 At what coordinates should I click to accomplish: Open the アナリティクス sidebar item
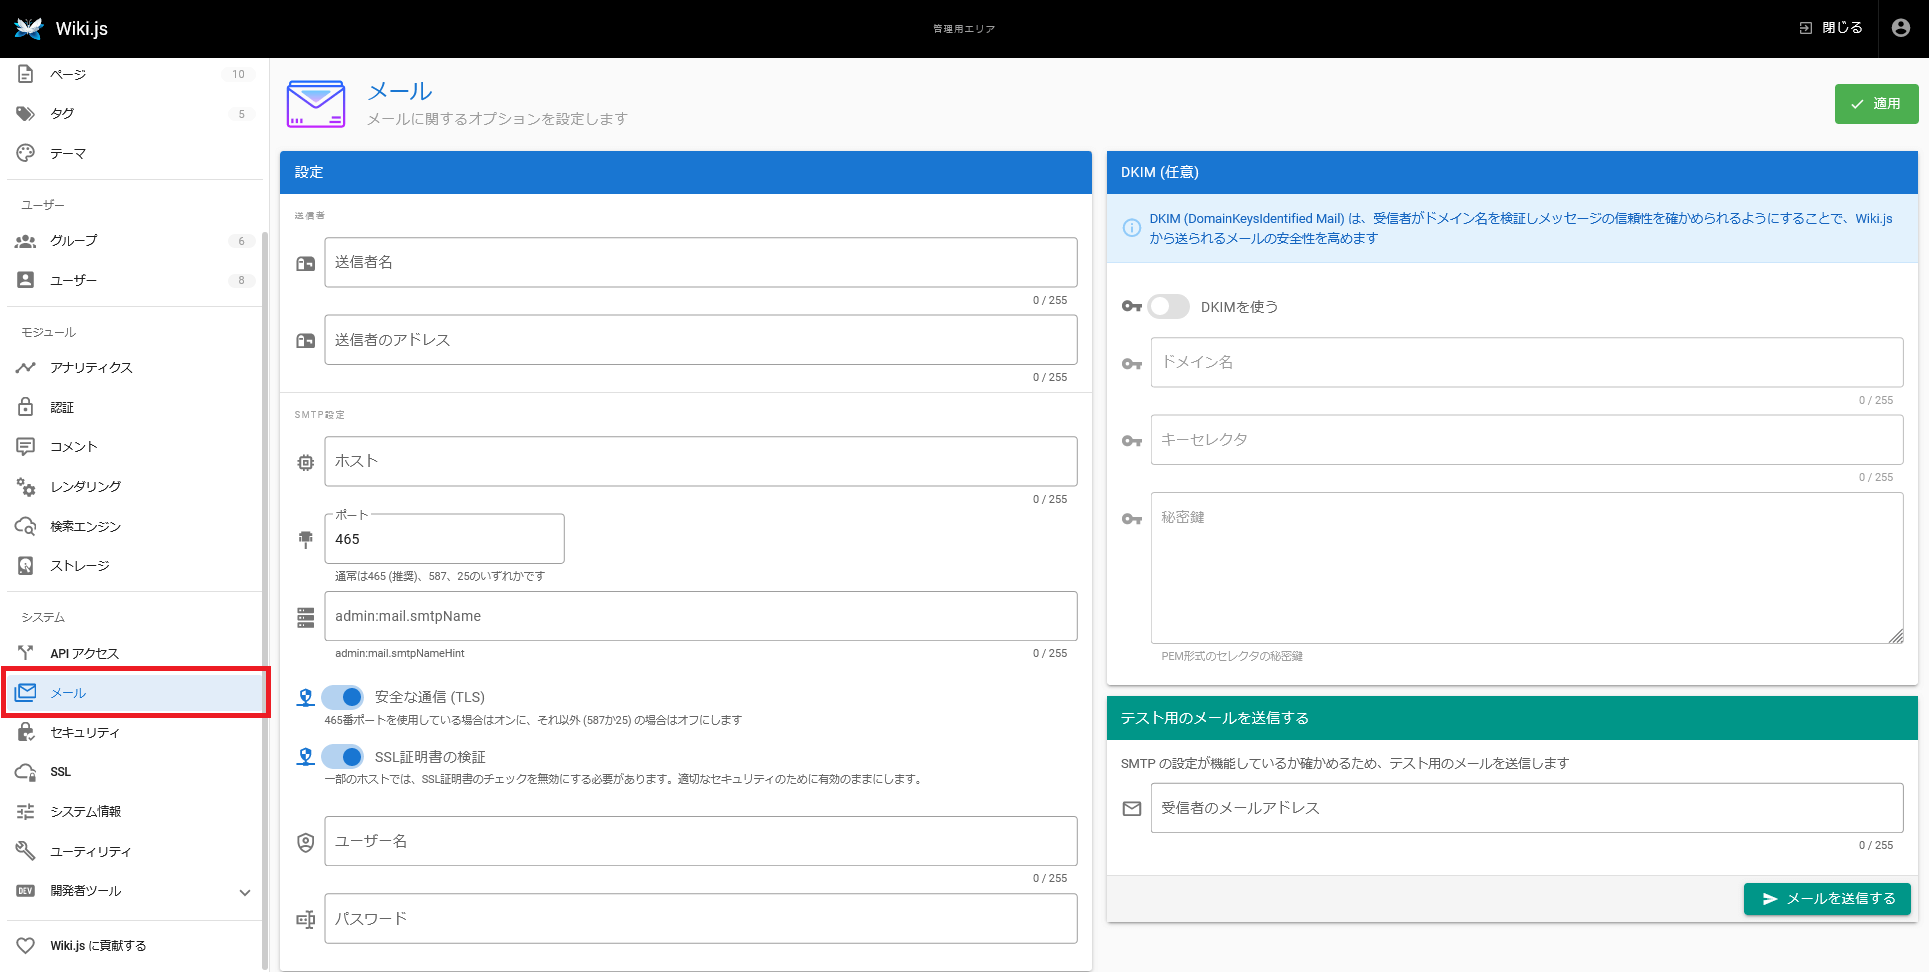pyautogui.click(x=134, y=368)
